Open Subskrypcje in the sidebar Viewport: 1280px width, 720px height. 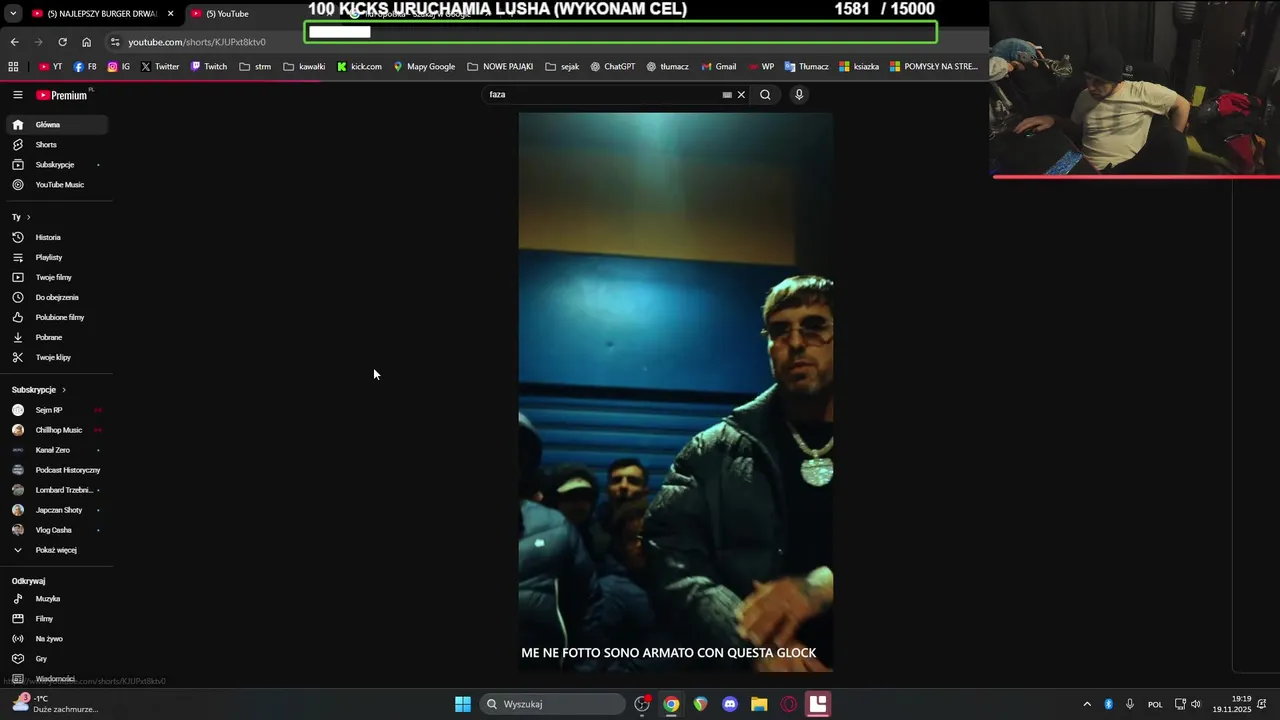tap(56, 165)
